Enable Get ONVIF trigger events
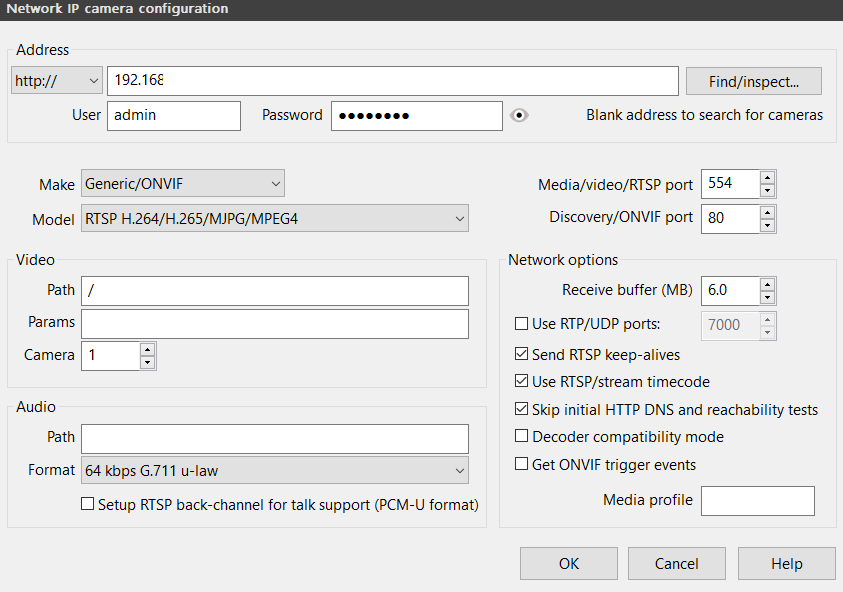843x592 pixels. tap(521, 464)
